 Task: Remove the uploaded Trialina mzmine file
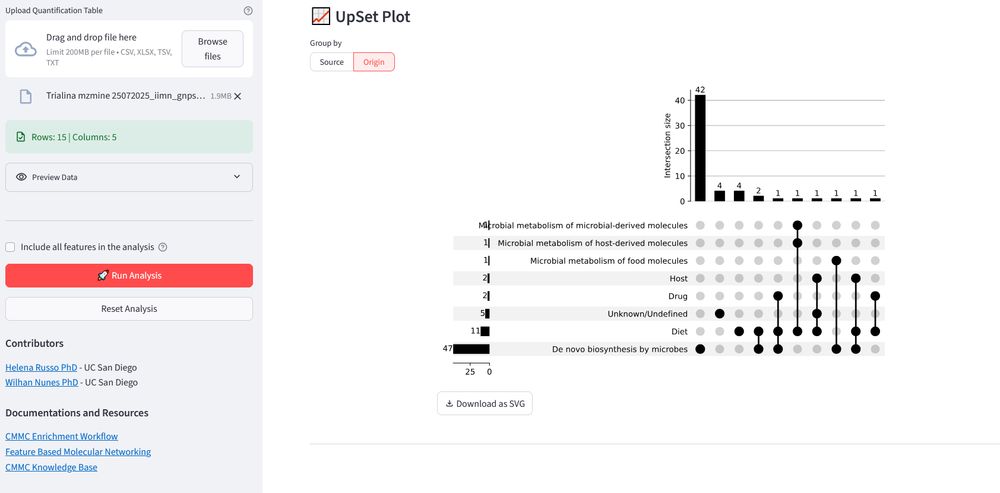tap(237, 96)
